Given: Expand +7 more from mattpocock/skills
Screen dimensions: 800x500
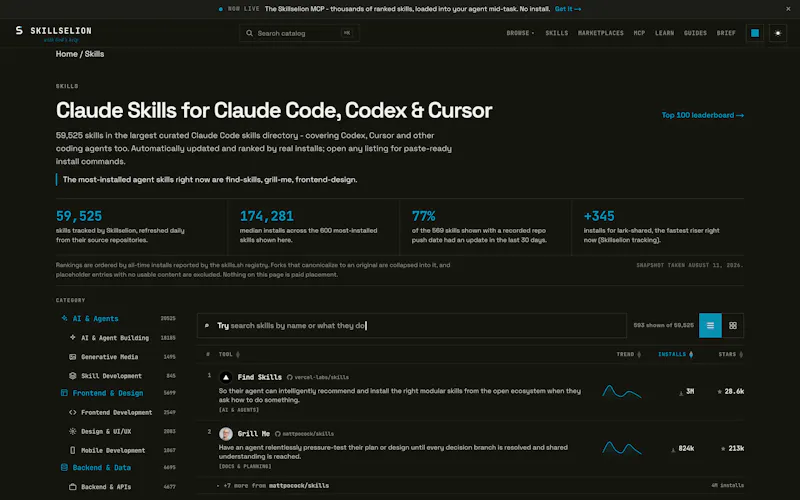Looking at the screenshot, I should pyautogui.click(x=272, y=486).
